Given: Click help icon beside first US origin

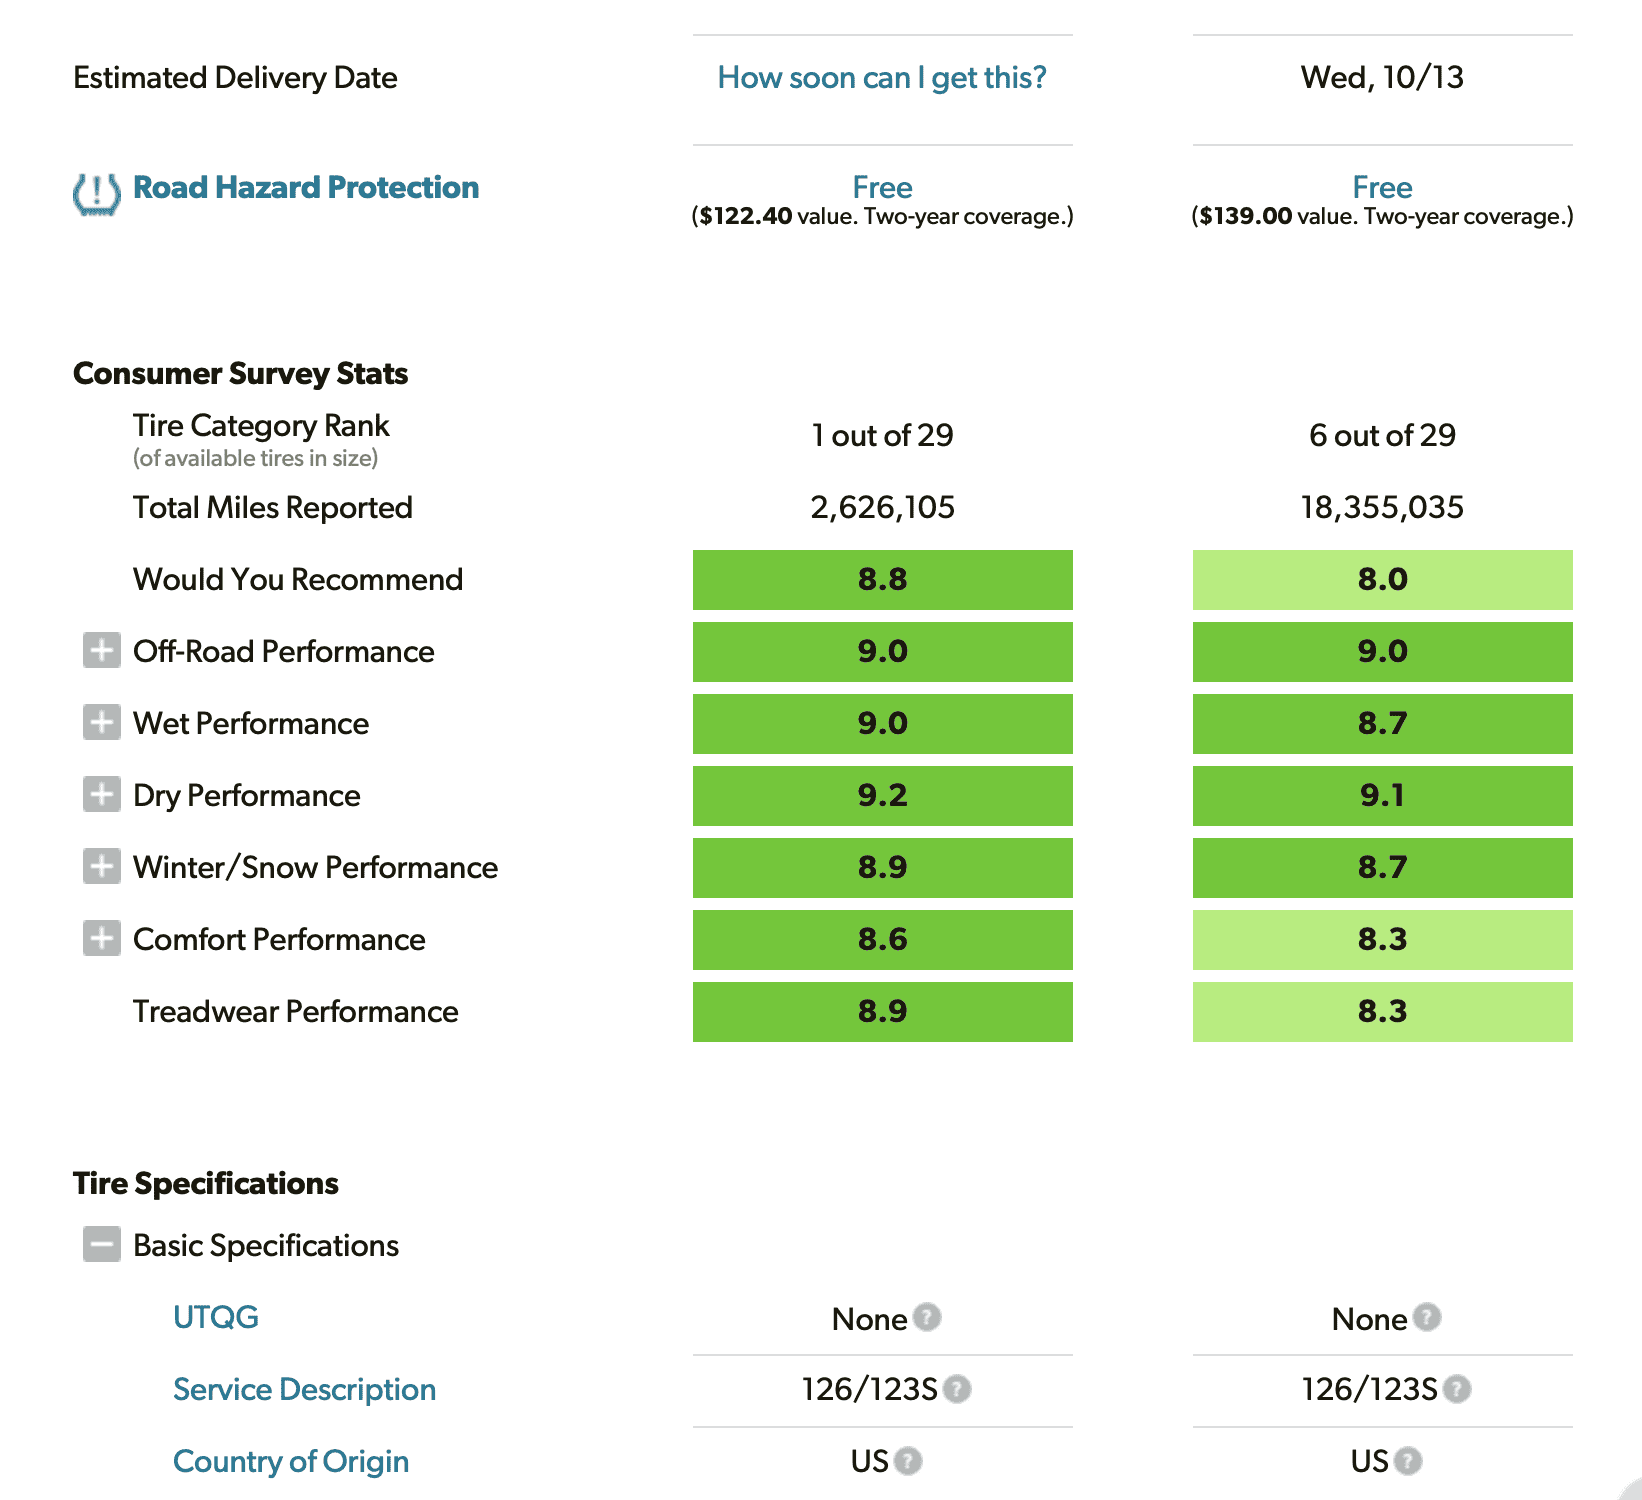Looking at the screenshot, I should (908, 1461).
